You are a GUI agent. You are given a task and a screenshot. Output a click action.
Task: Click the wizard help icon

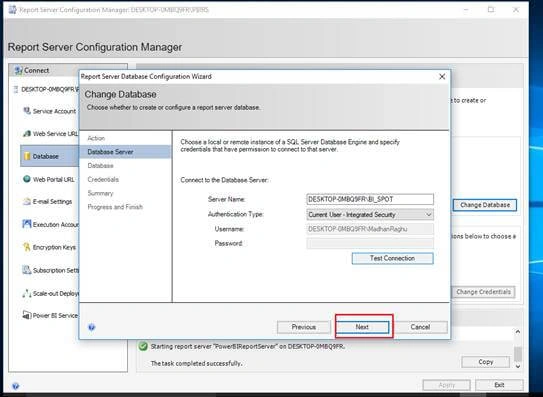[x=91, y=327]
